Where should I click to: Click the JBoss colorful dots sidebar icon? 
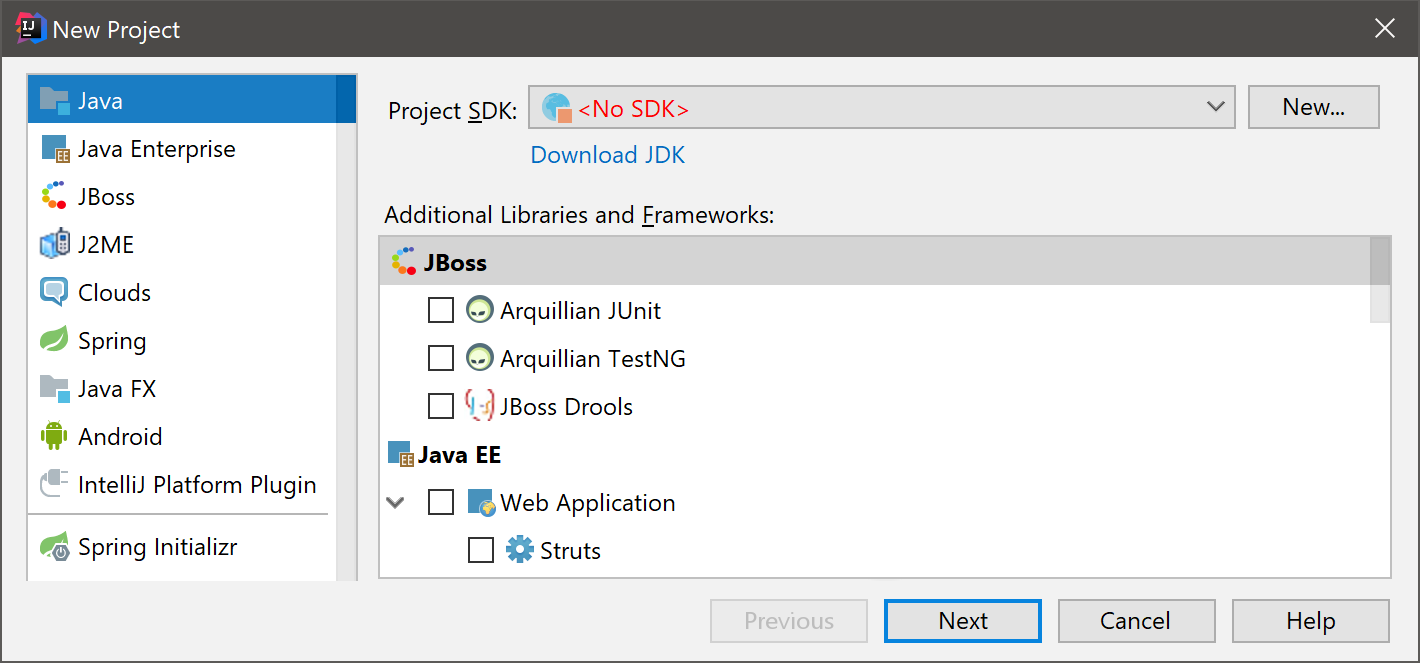coord(54,197)
